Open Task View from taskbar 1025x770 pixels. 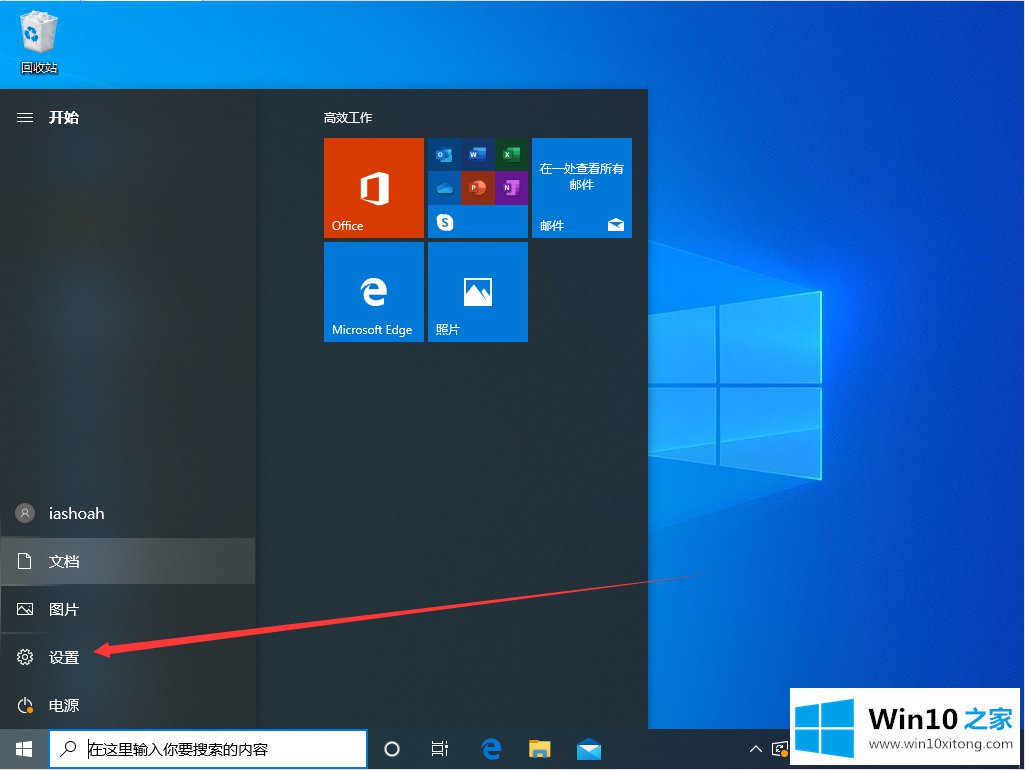point(440,749)
